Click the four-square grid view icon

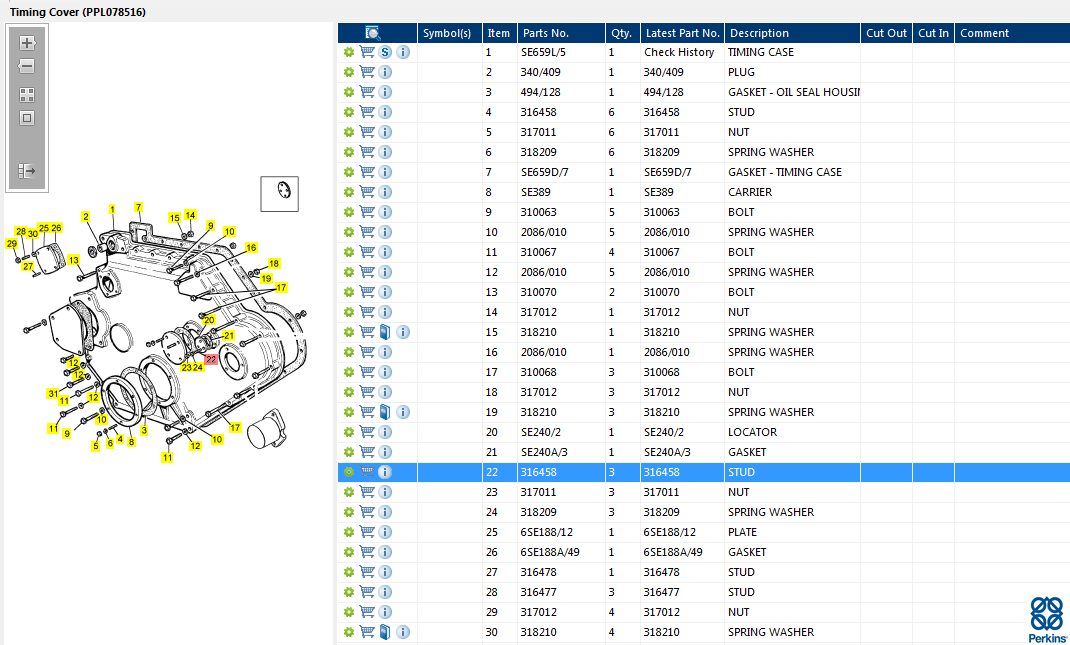[27, 95]
